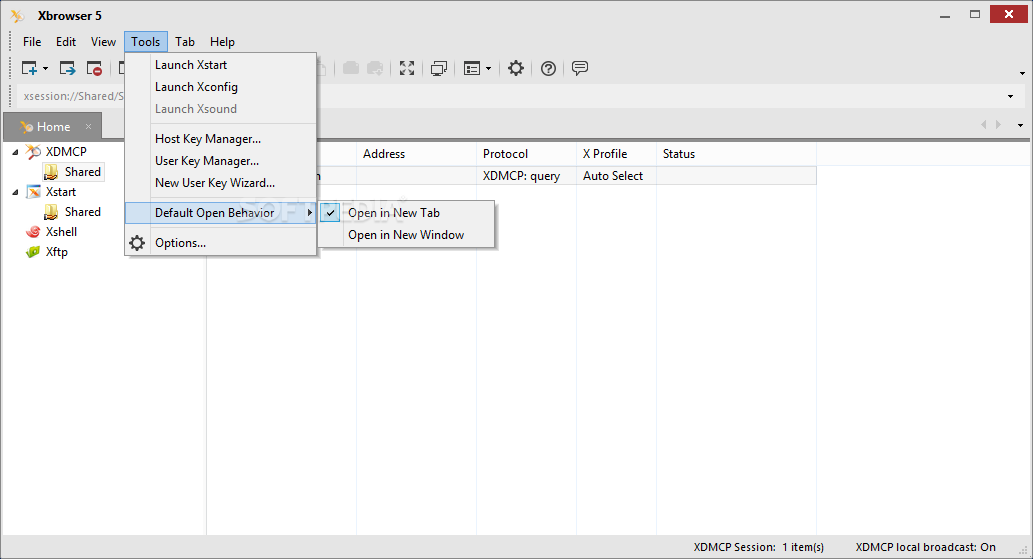Open the Tab menu
The height and width of the screenshot is (559, 1033).
tap(185, 41)
